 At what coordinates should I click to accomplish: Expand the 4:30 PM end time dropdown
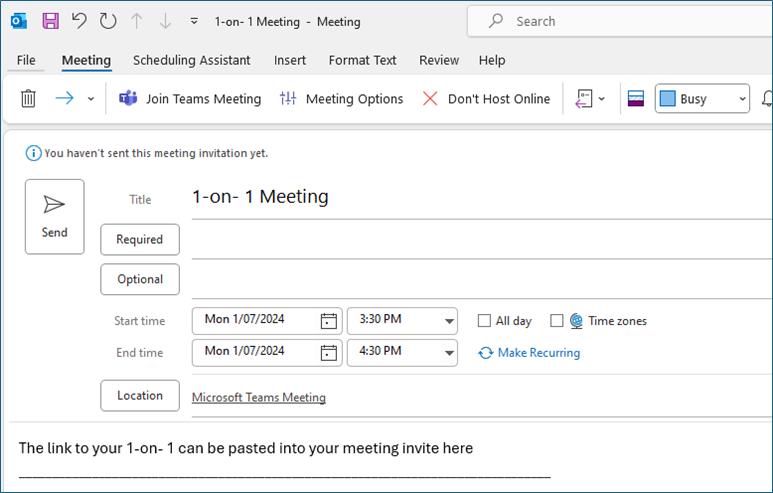[x=447, y=352]
